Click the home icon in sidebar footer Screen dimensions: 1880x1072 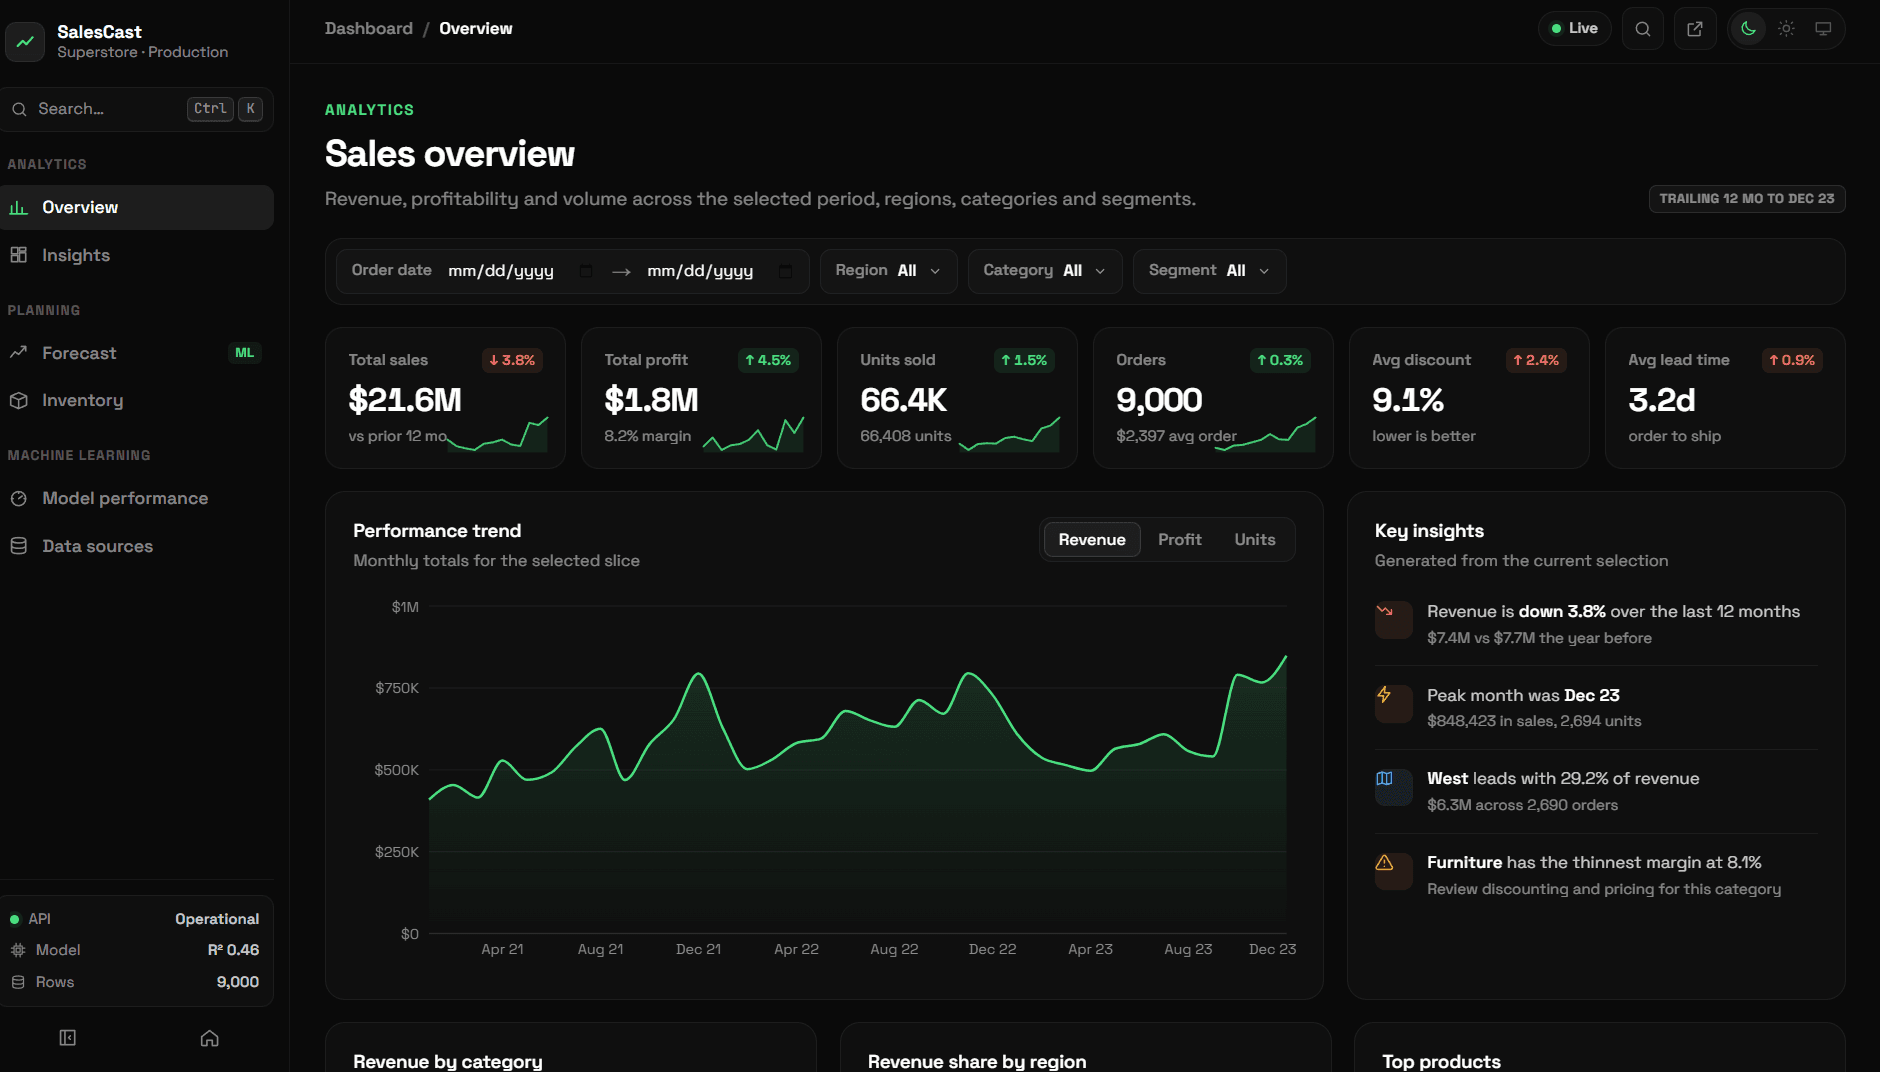pos(210,1038)
